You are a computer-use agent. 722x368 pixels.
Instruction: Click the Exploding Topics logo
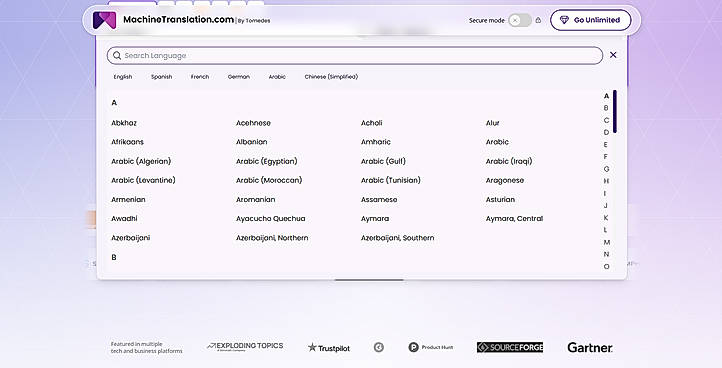click(x=245, y=346)
